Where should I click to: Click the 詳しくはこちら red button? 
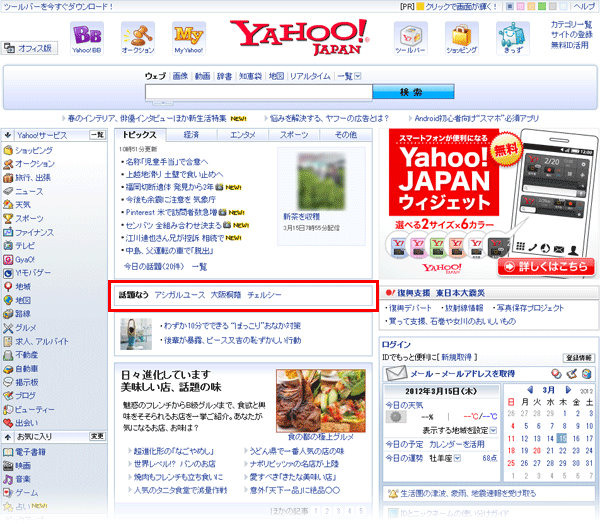click(546, 267)
